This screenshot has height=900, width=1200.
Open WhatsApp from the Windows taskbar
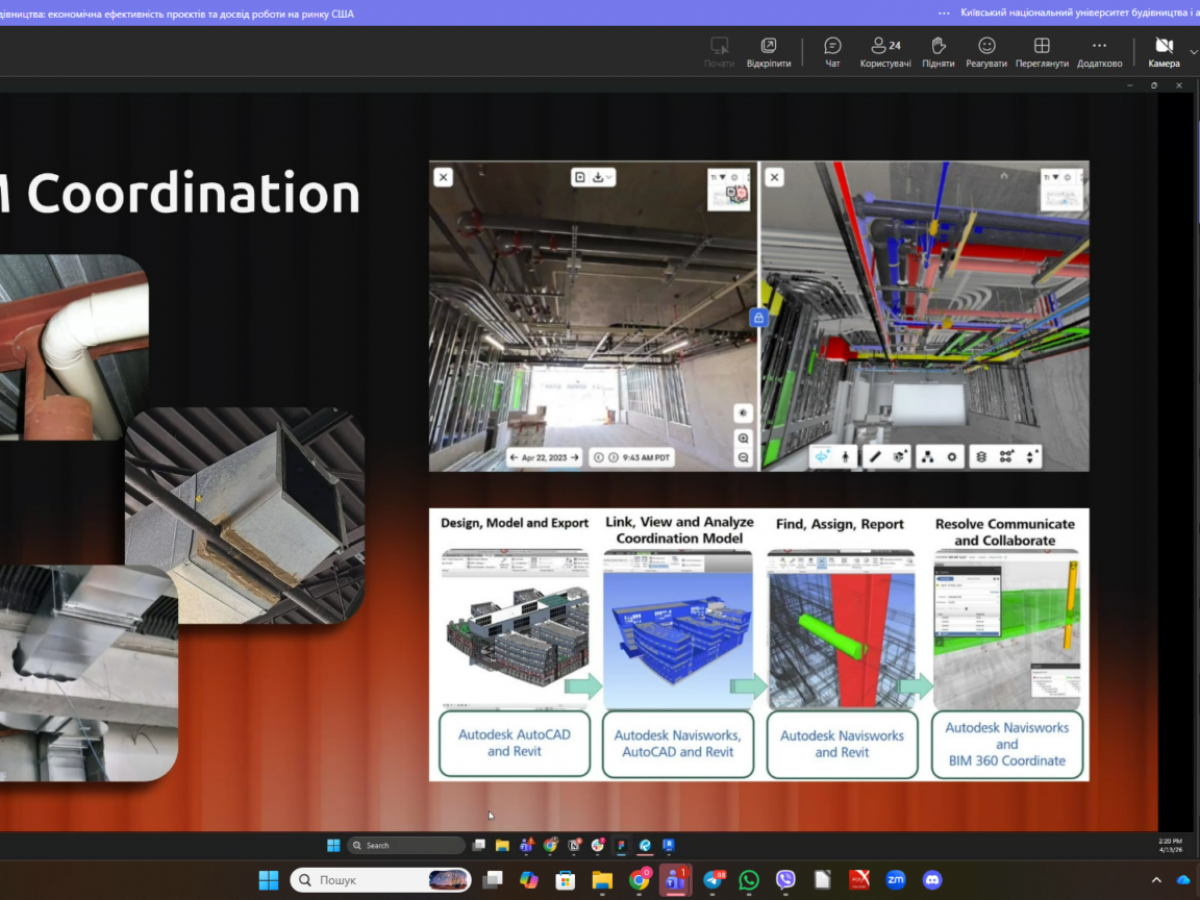point(749,880)
